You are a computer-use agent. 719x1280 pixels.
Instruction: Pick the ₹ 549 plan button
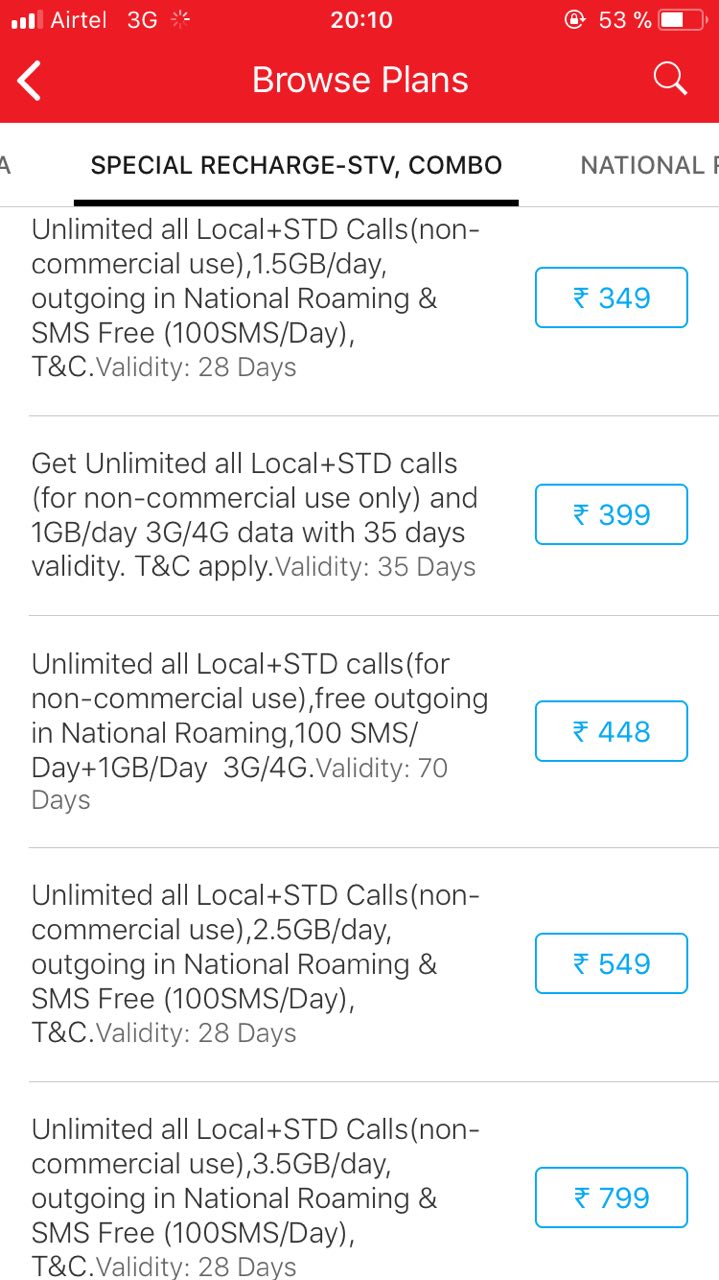point(611,964)
